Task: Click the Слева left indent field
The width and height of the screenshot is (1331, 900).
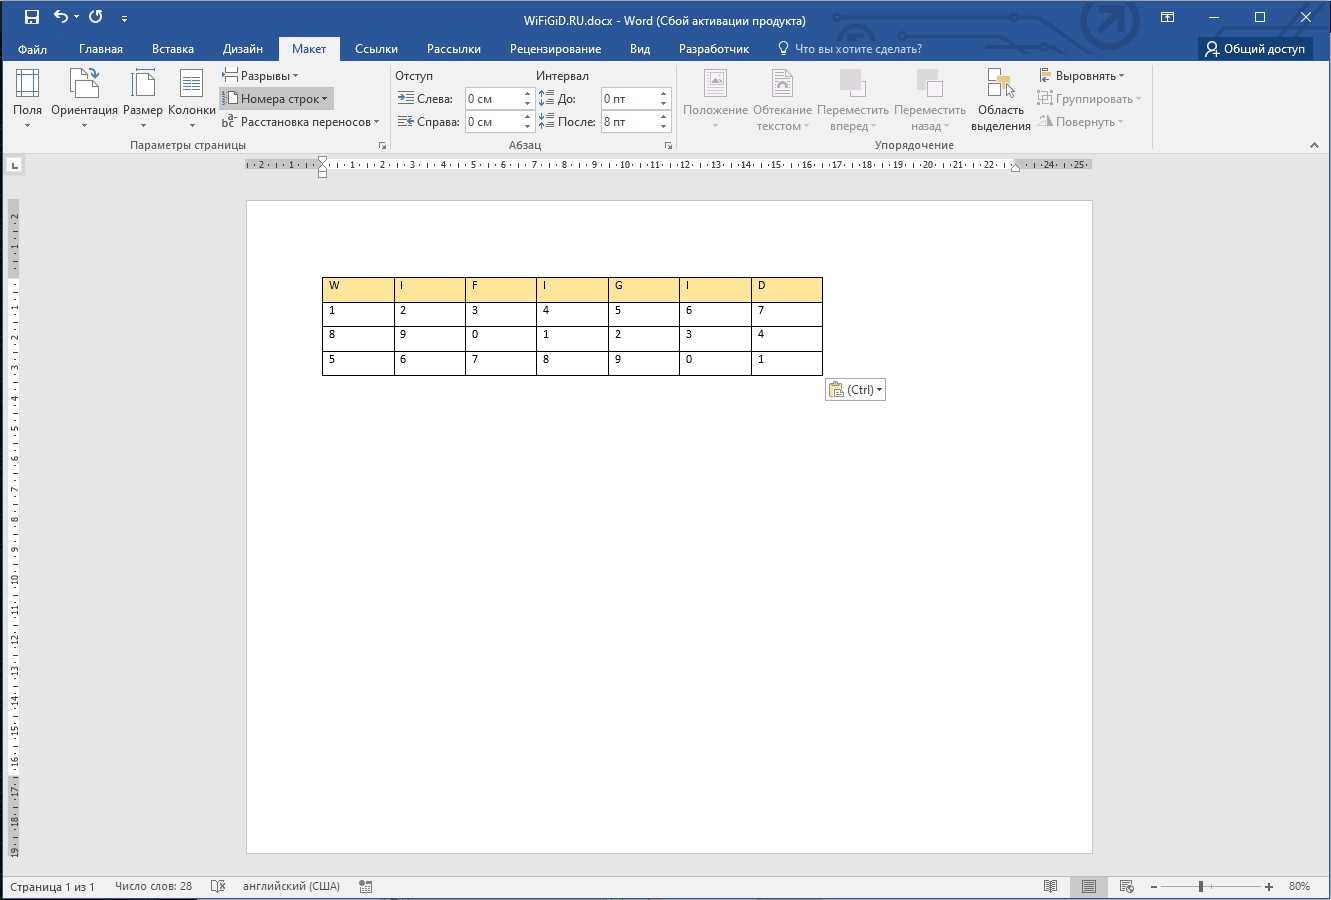Action: coord(492,99)
